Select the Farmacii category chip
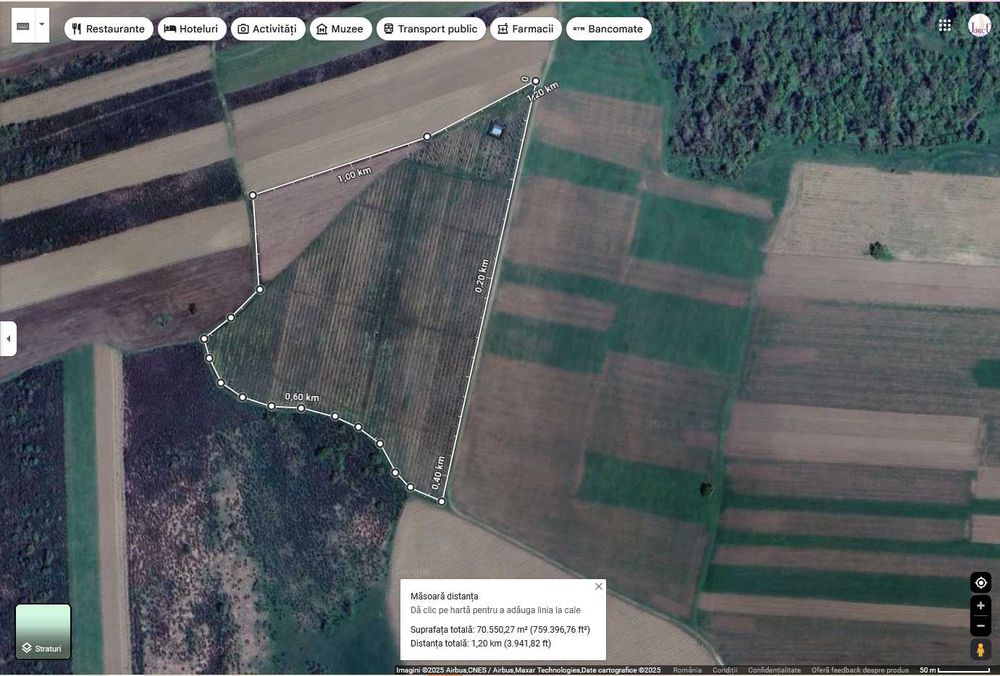 click(x=526, y=29)
